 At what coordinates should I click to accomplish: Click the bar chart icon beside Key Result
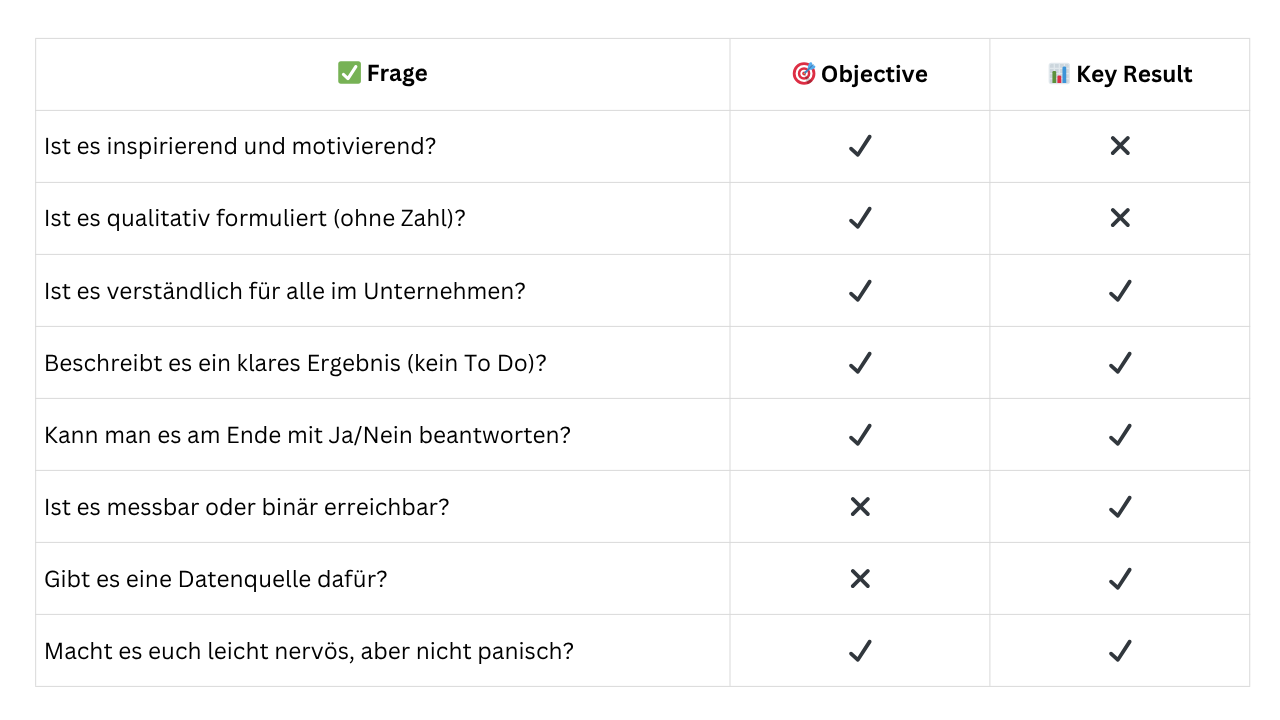(1059, 74)
